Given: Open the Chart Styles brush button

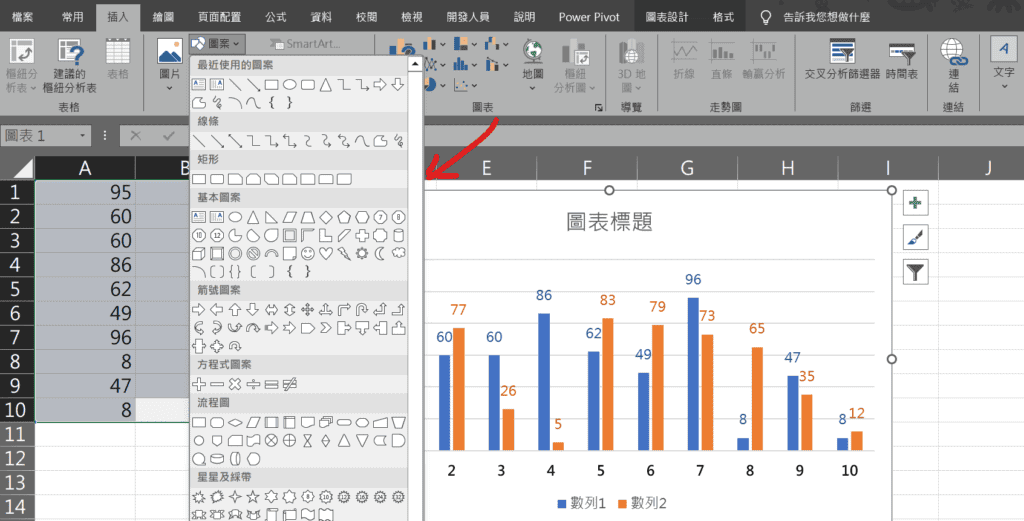Looking at the screenshot, I should (915, 237).
